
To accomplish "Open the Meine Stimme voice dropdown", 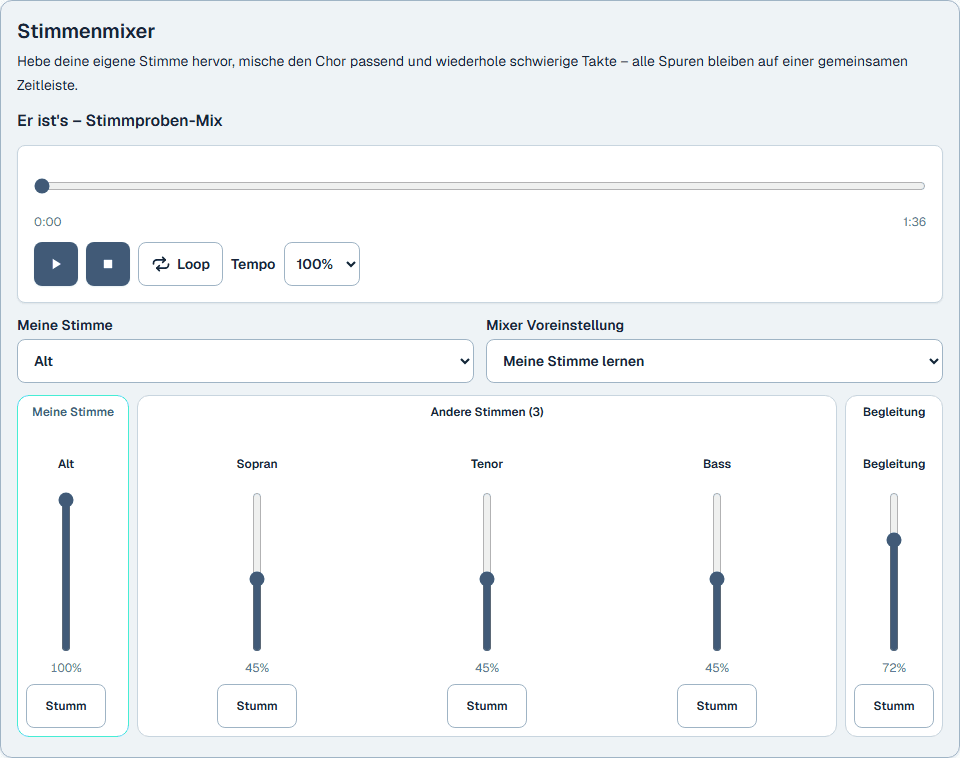I will click(x=246, y=361).
